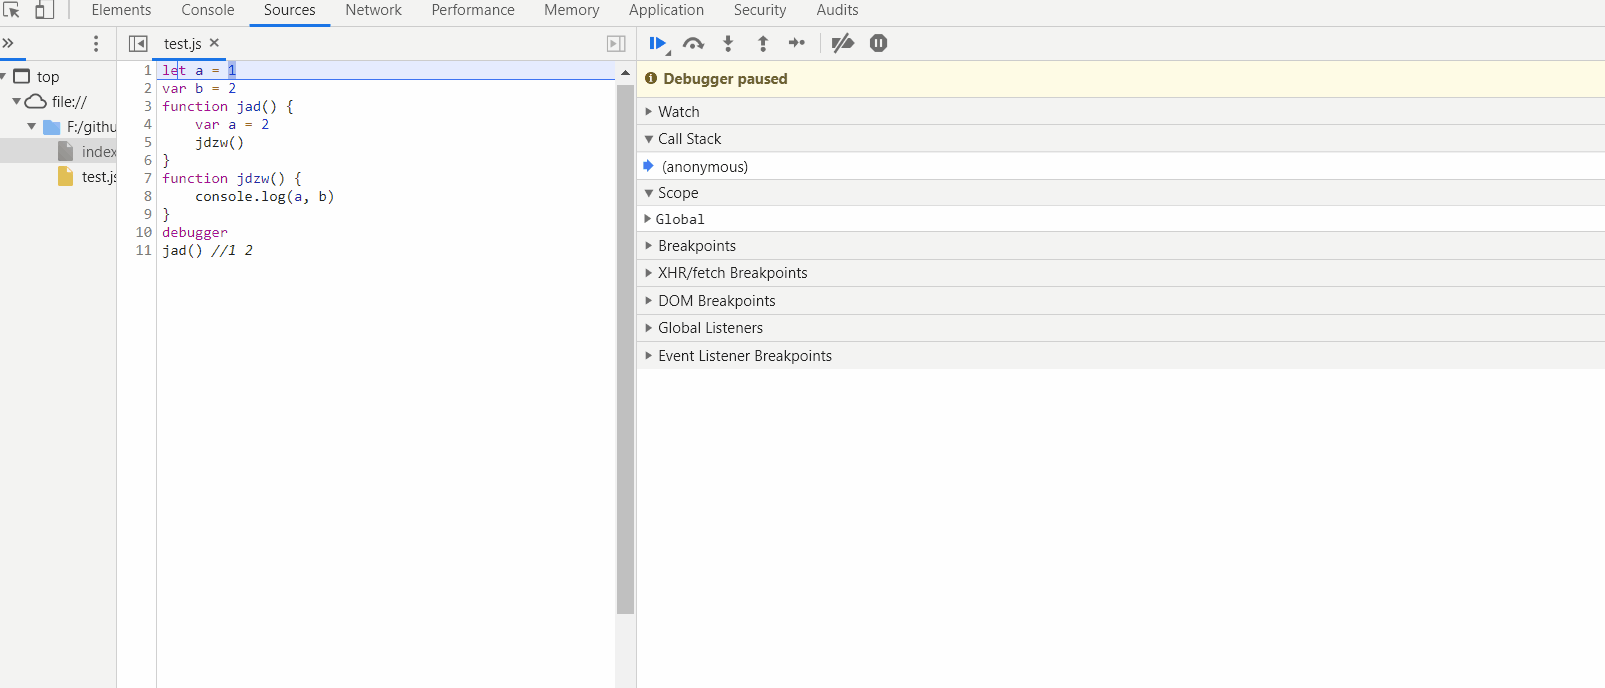Click the active Sources tab

(x=290, y=10)
